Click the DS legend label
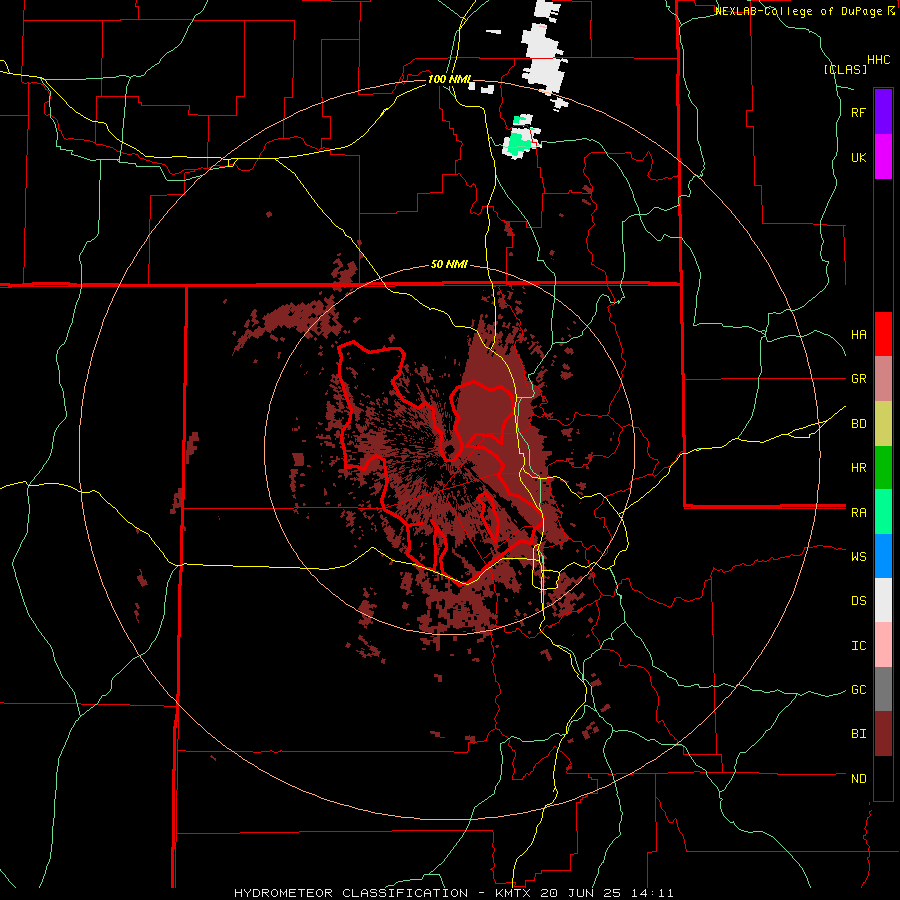Screen dimensions: 900x900 (859, 601)
